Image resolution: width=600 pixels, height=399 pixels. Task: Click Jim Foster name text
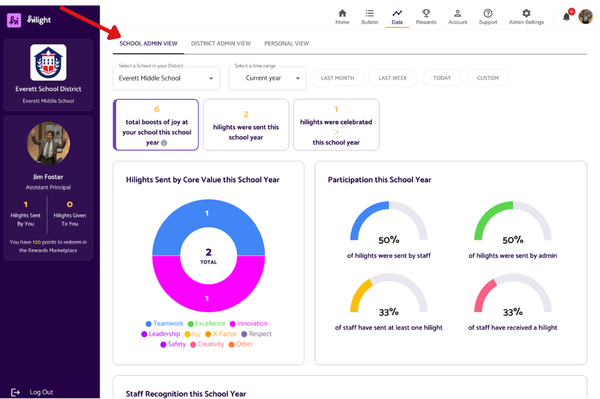coord(48,177)
